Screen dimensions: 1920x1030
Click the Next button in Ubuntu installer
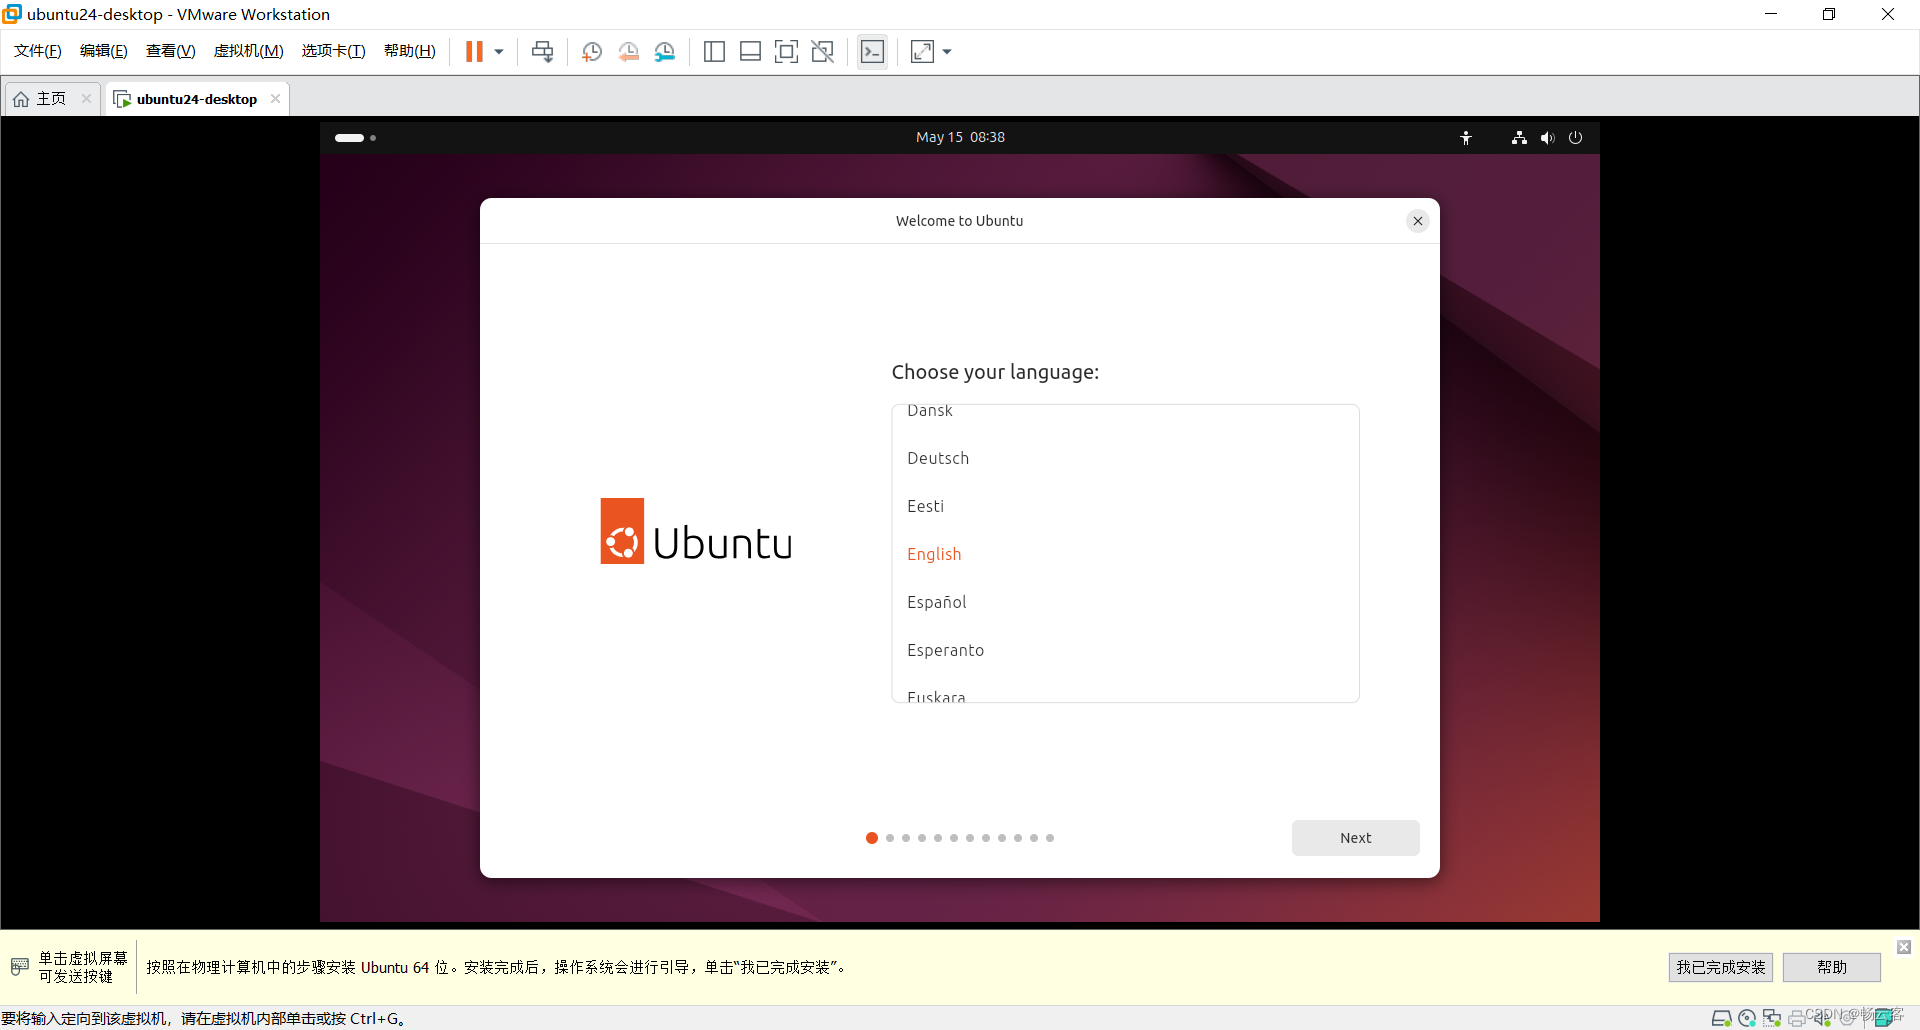(1355, 837)
